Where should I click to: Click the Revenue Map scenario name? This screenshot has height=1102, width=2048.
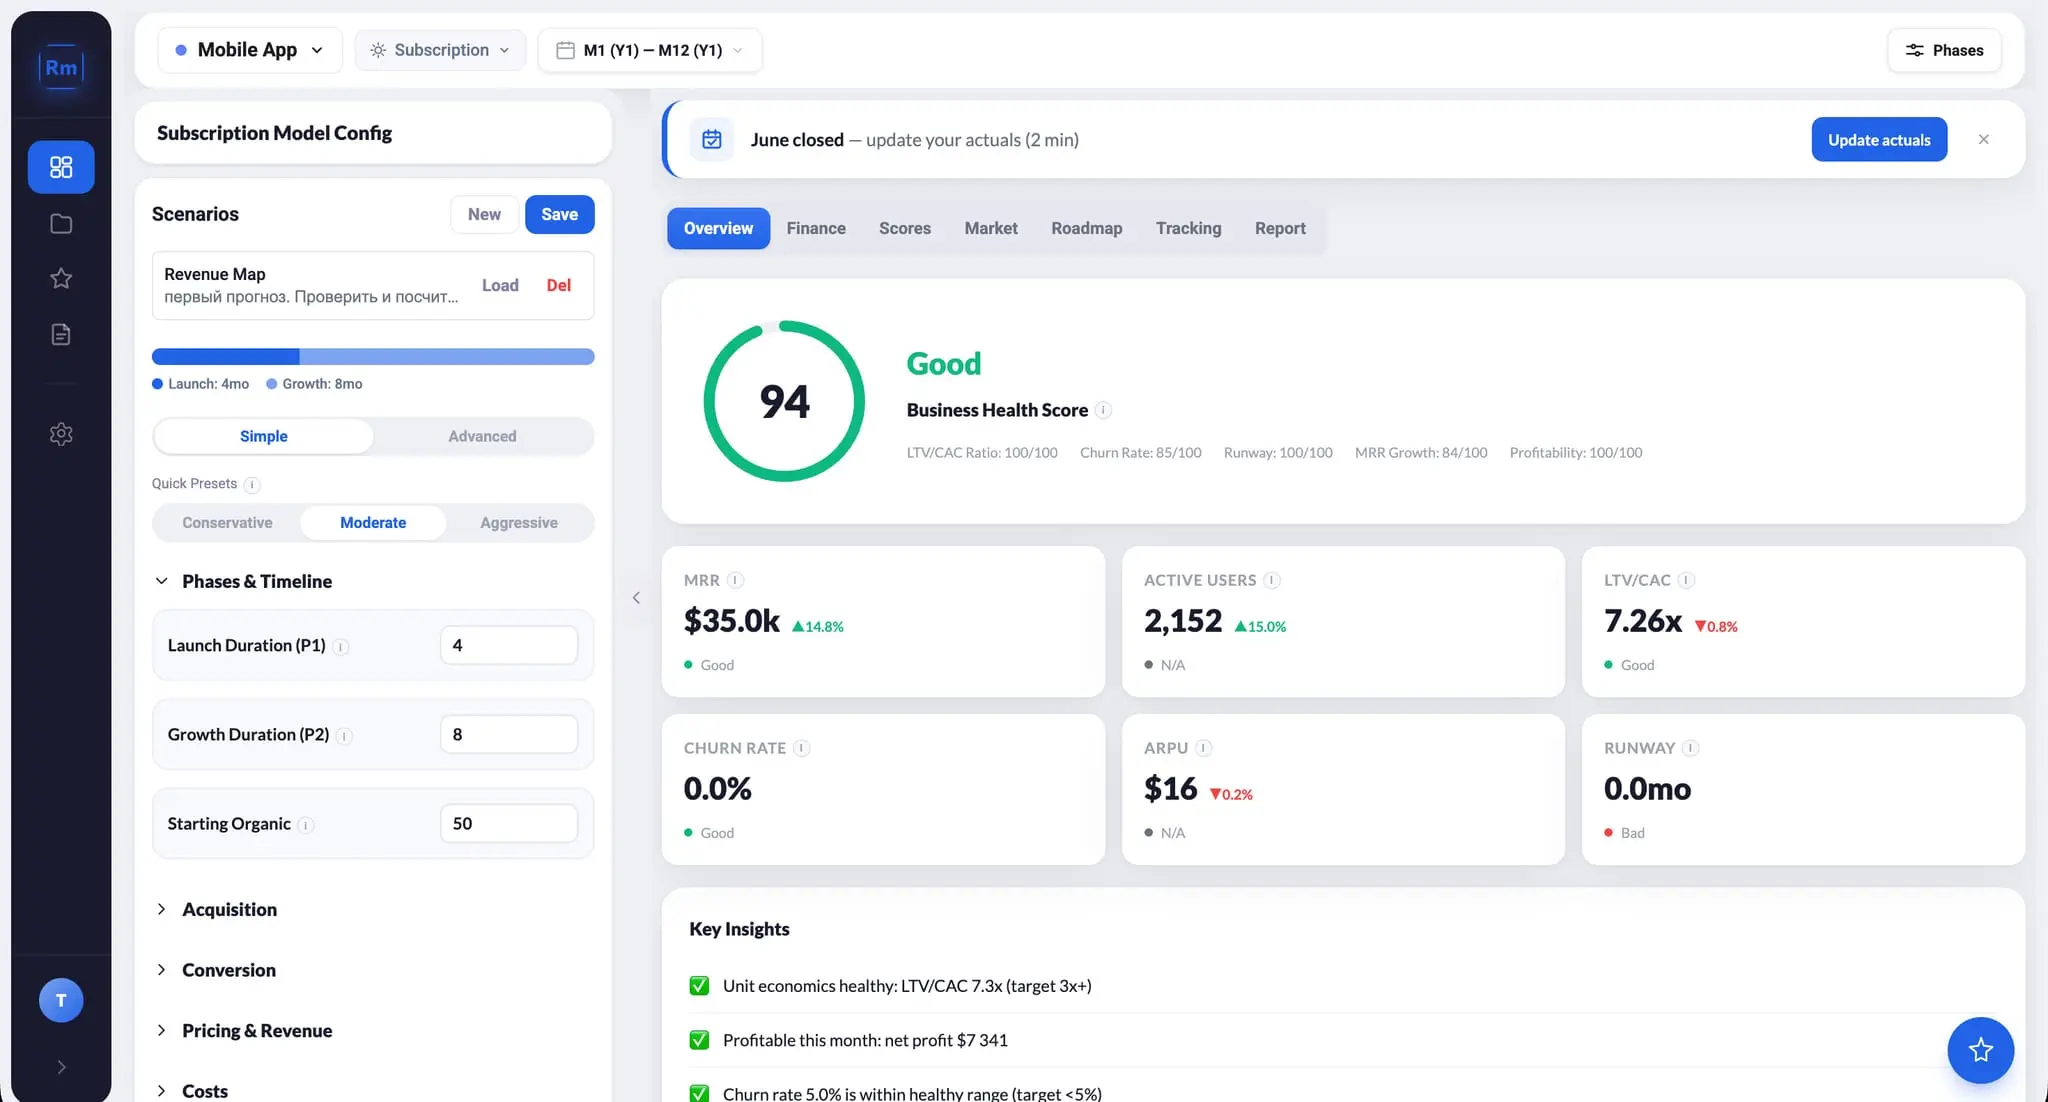click(215, 274)
